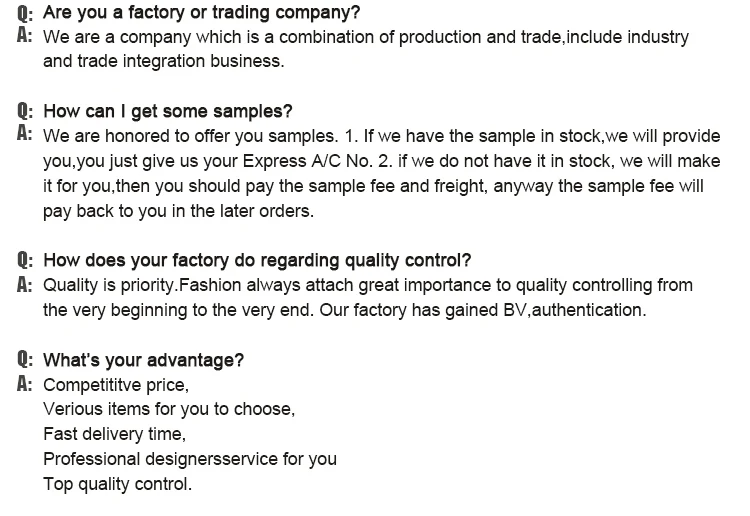Click the Q: marker before the factory question
The height and width of the screenshot is (516, 750).
pyautogui.click(x=26, y=13)
